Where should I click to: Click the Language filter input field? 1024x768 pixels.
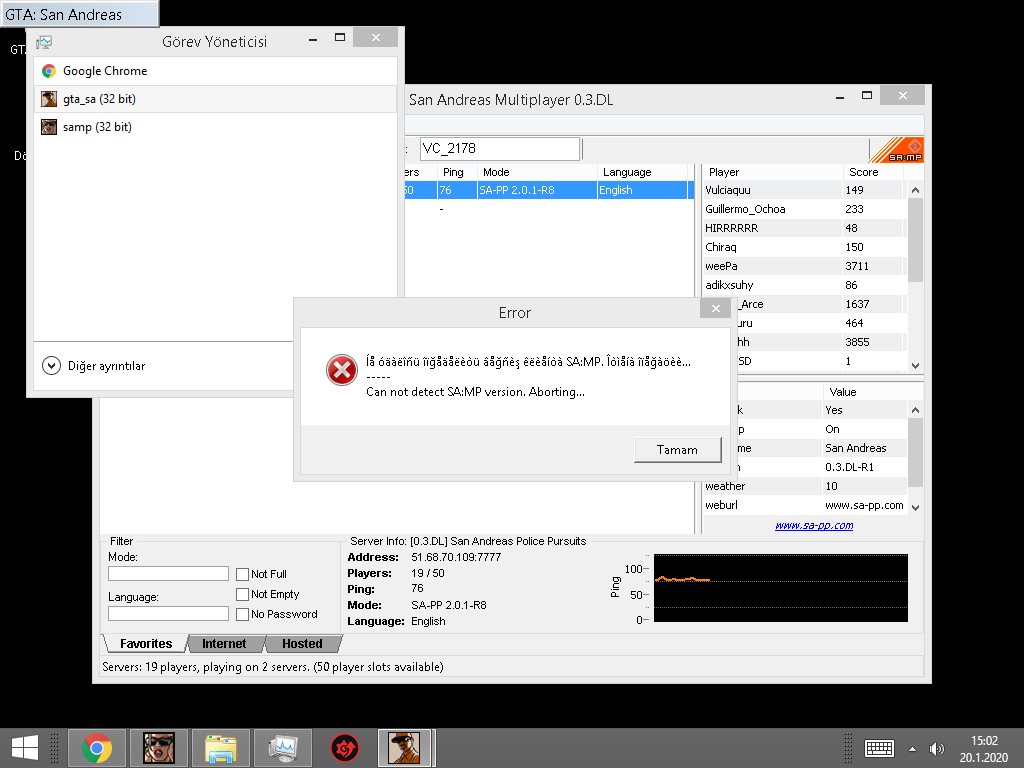pos(168,613)
